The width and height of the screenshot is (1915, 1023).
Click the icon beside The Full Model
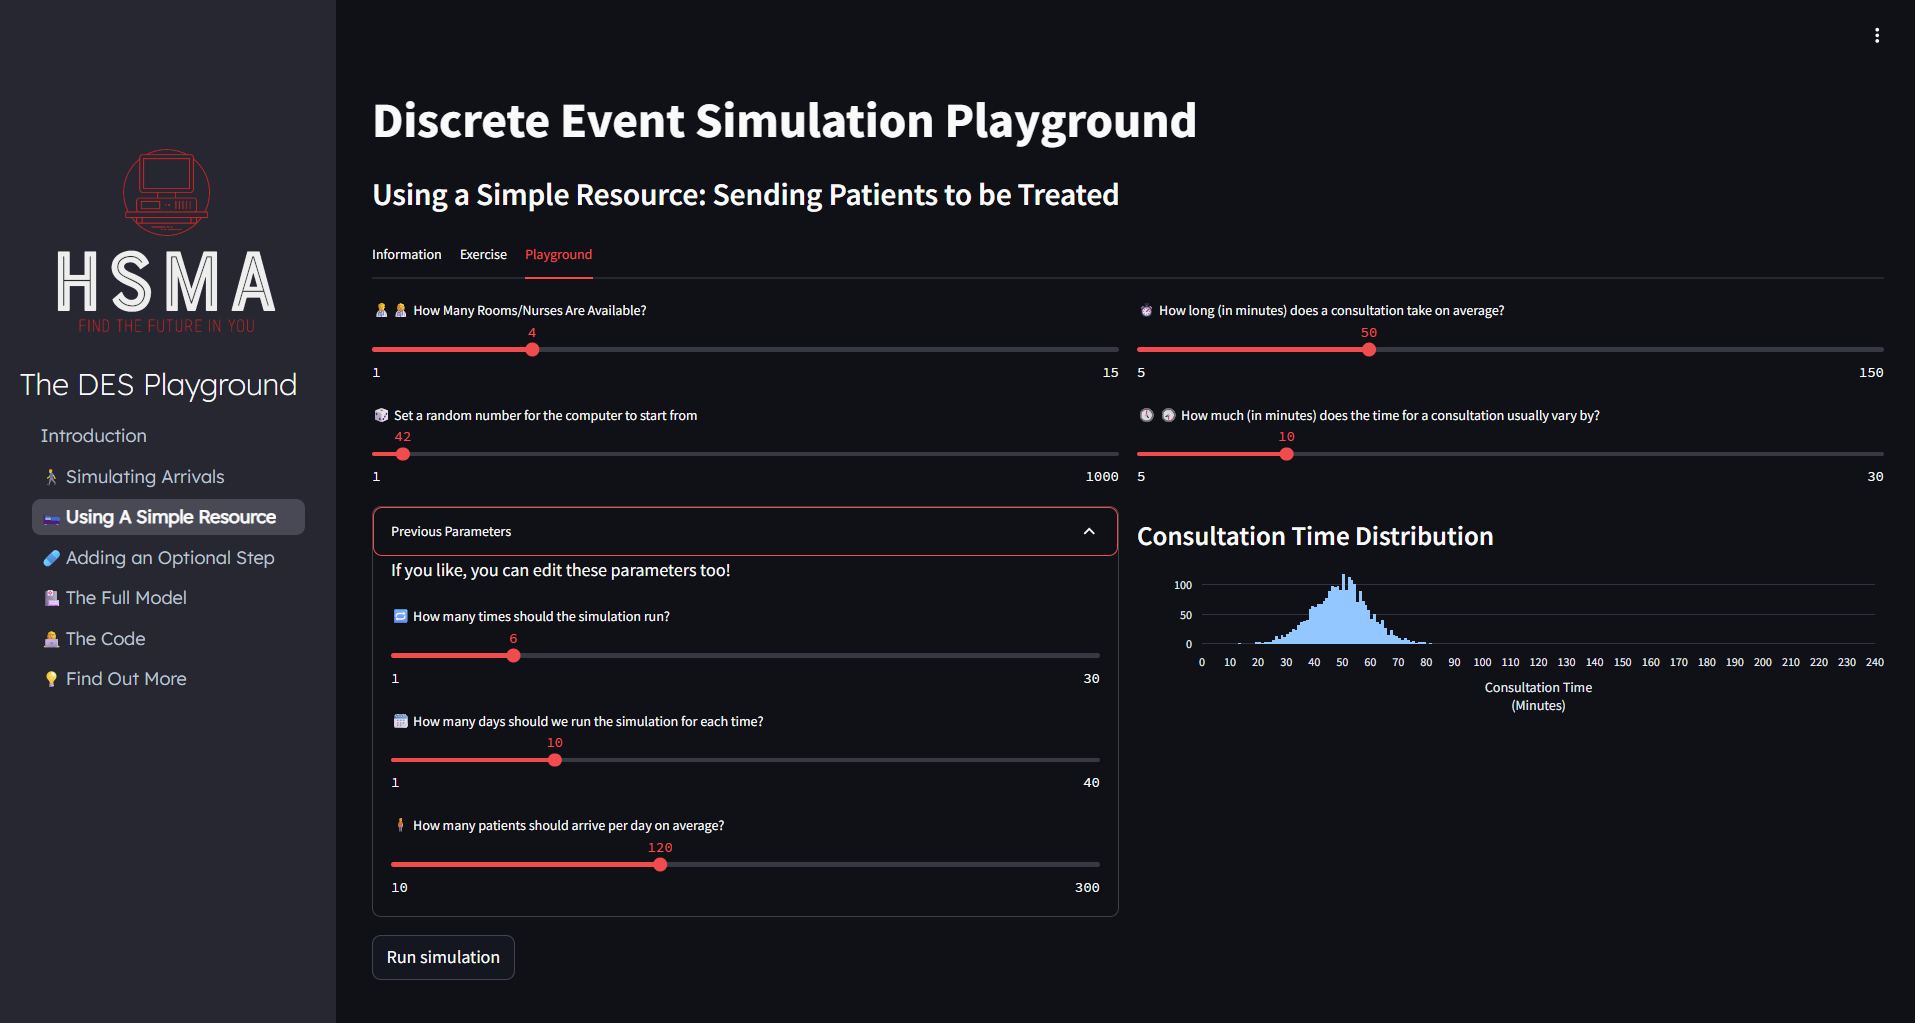(52, 598)
